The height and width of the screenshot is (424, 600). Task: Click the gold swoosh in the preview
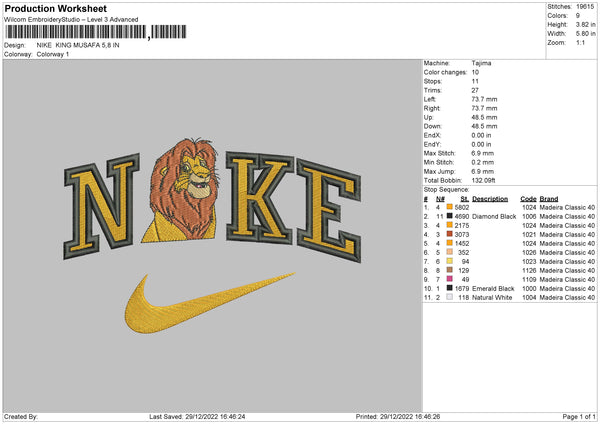[x=210, y=302]
